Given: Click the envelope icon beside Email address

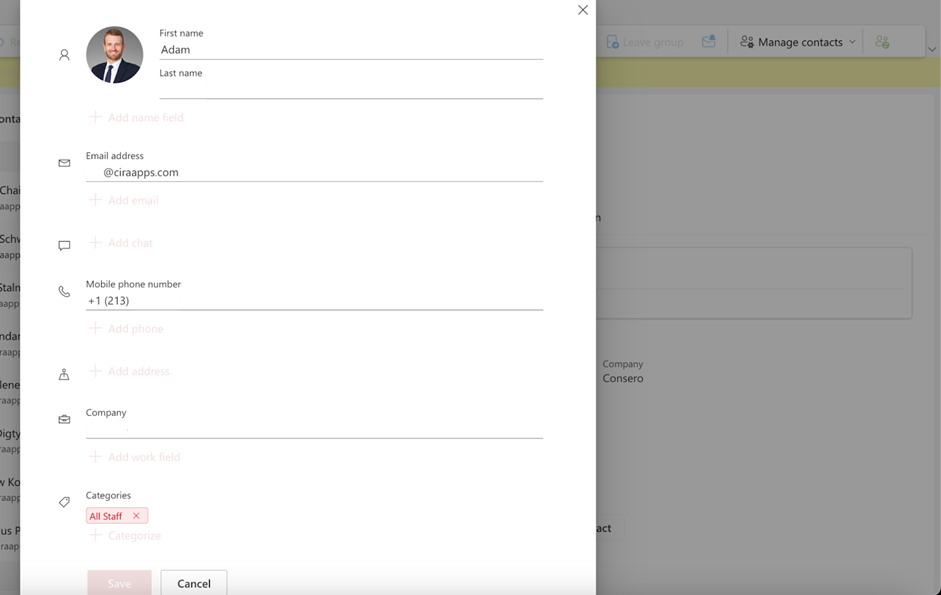Looking at the screenshot, I should point(64,163).
